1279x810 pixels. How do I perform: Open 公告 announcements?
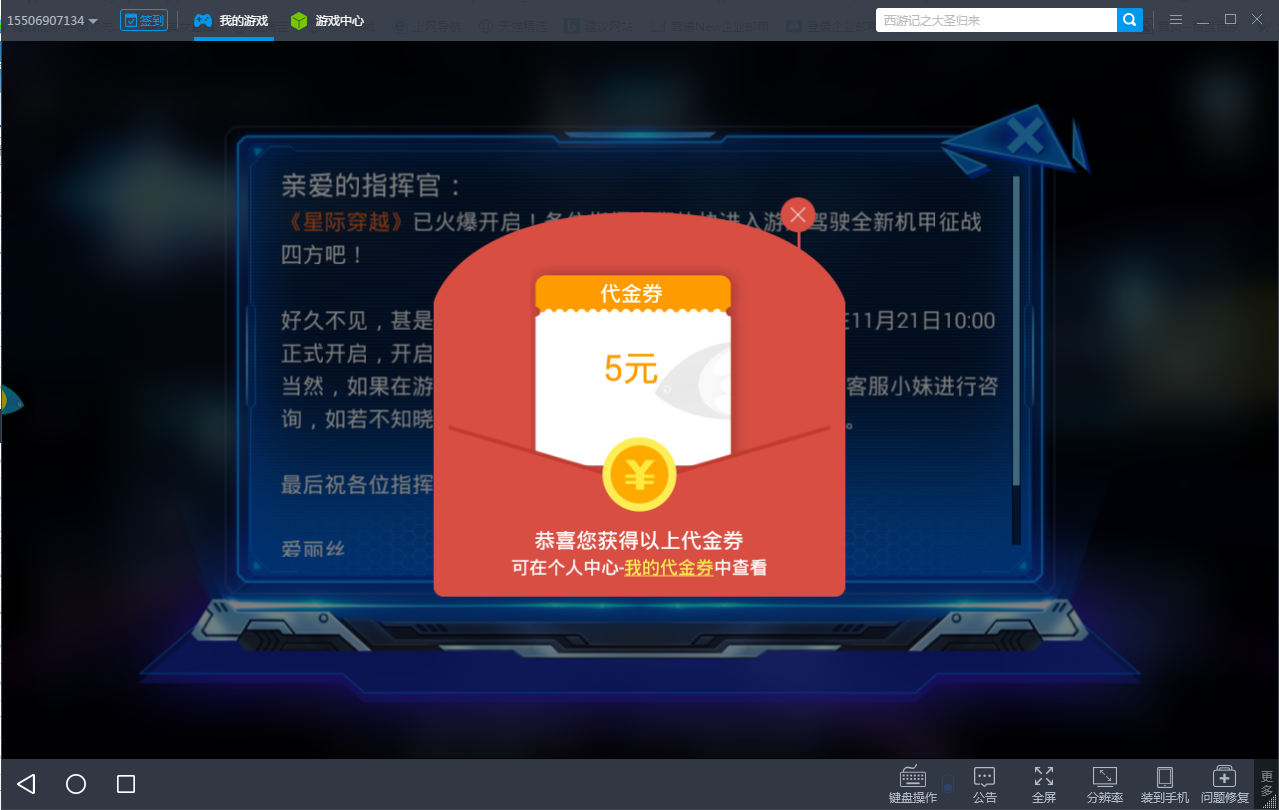tap(985, 785)
